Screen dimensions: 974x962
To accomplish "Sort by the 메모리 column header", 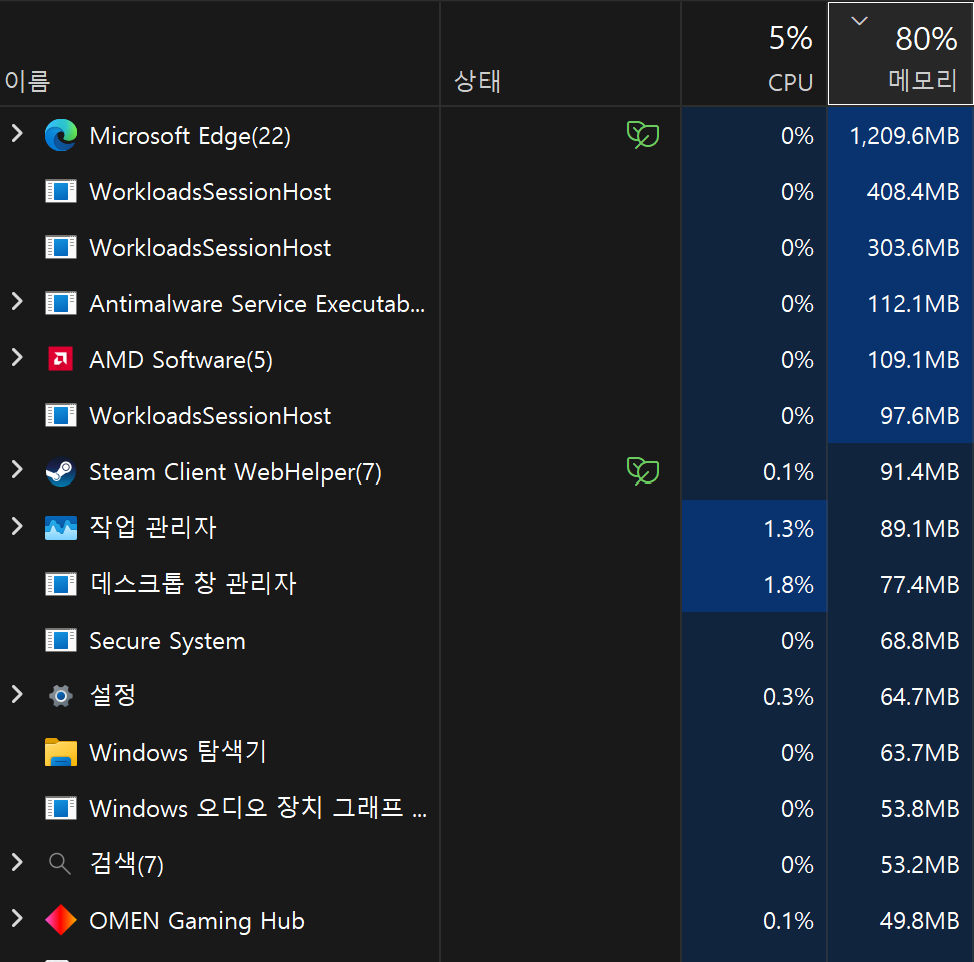I will 901,53.
